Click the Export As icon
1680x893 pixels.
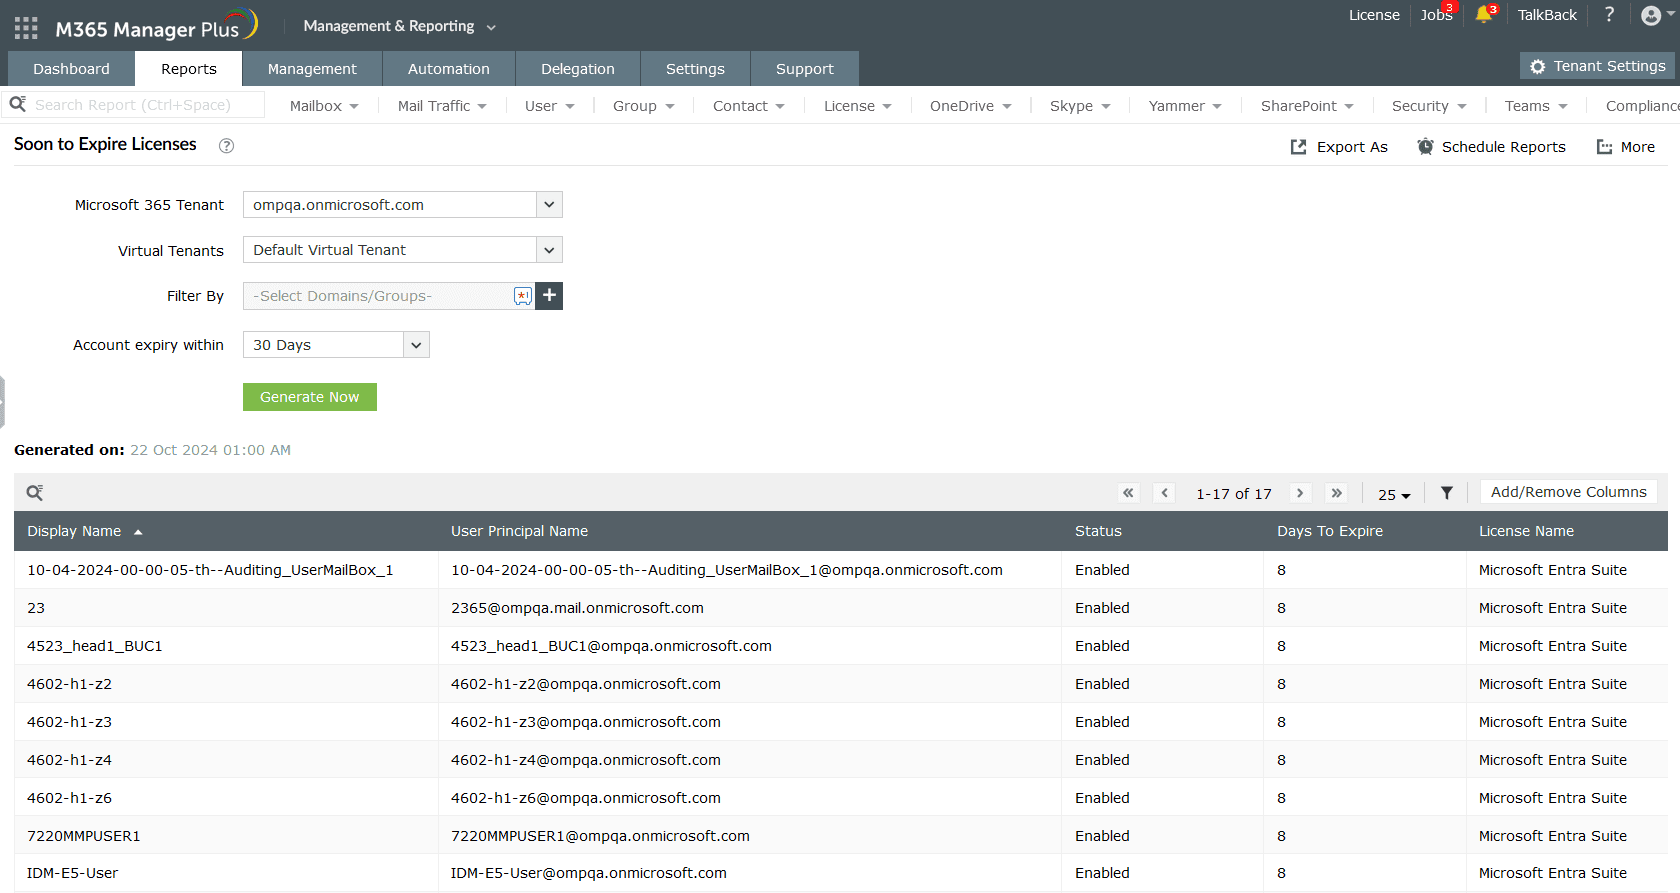[x=1298, y=147]
